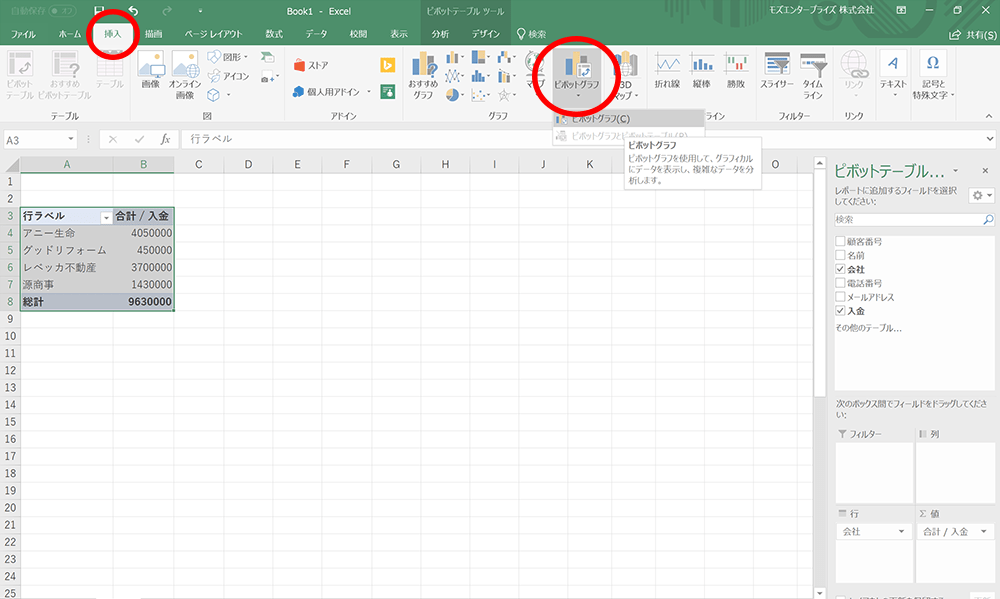Open My Add-ins (個人用アドイン) dropdown
The height and width of the screenshot is (599, 1000).
332,92
